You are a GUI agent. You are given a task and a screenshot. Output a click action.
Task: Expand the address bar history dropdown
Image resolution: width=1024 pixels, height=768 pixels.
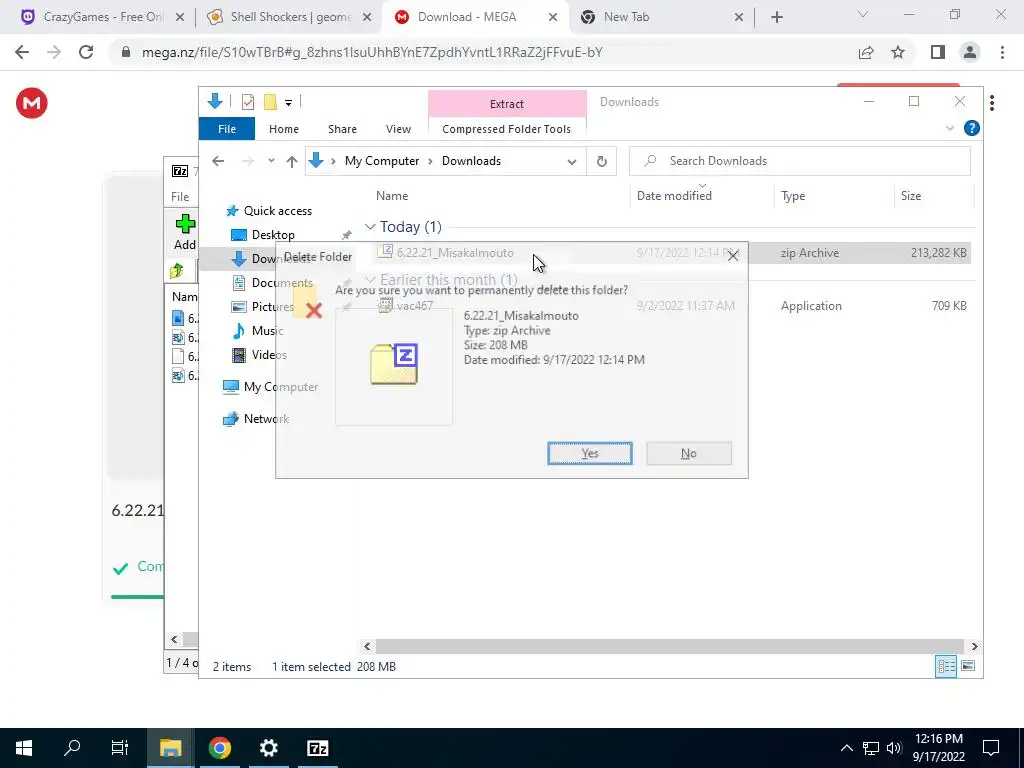click(x=571, y=161)
